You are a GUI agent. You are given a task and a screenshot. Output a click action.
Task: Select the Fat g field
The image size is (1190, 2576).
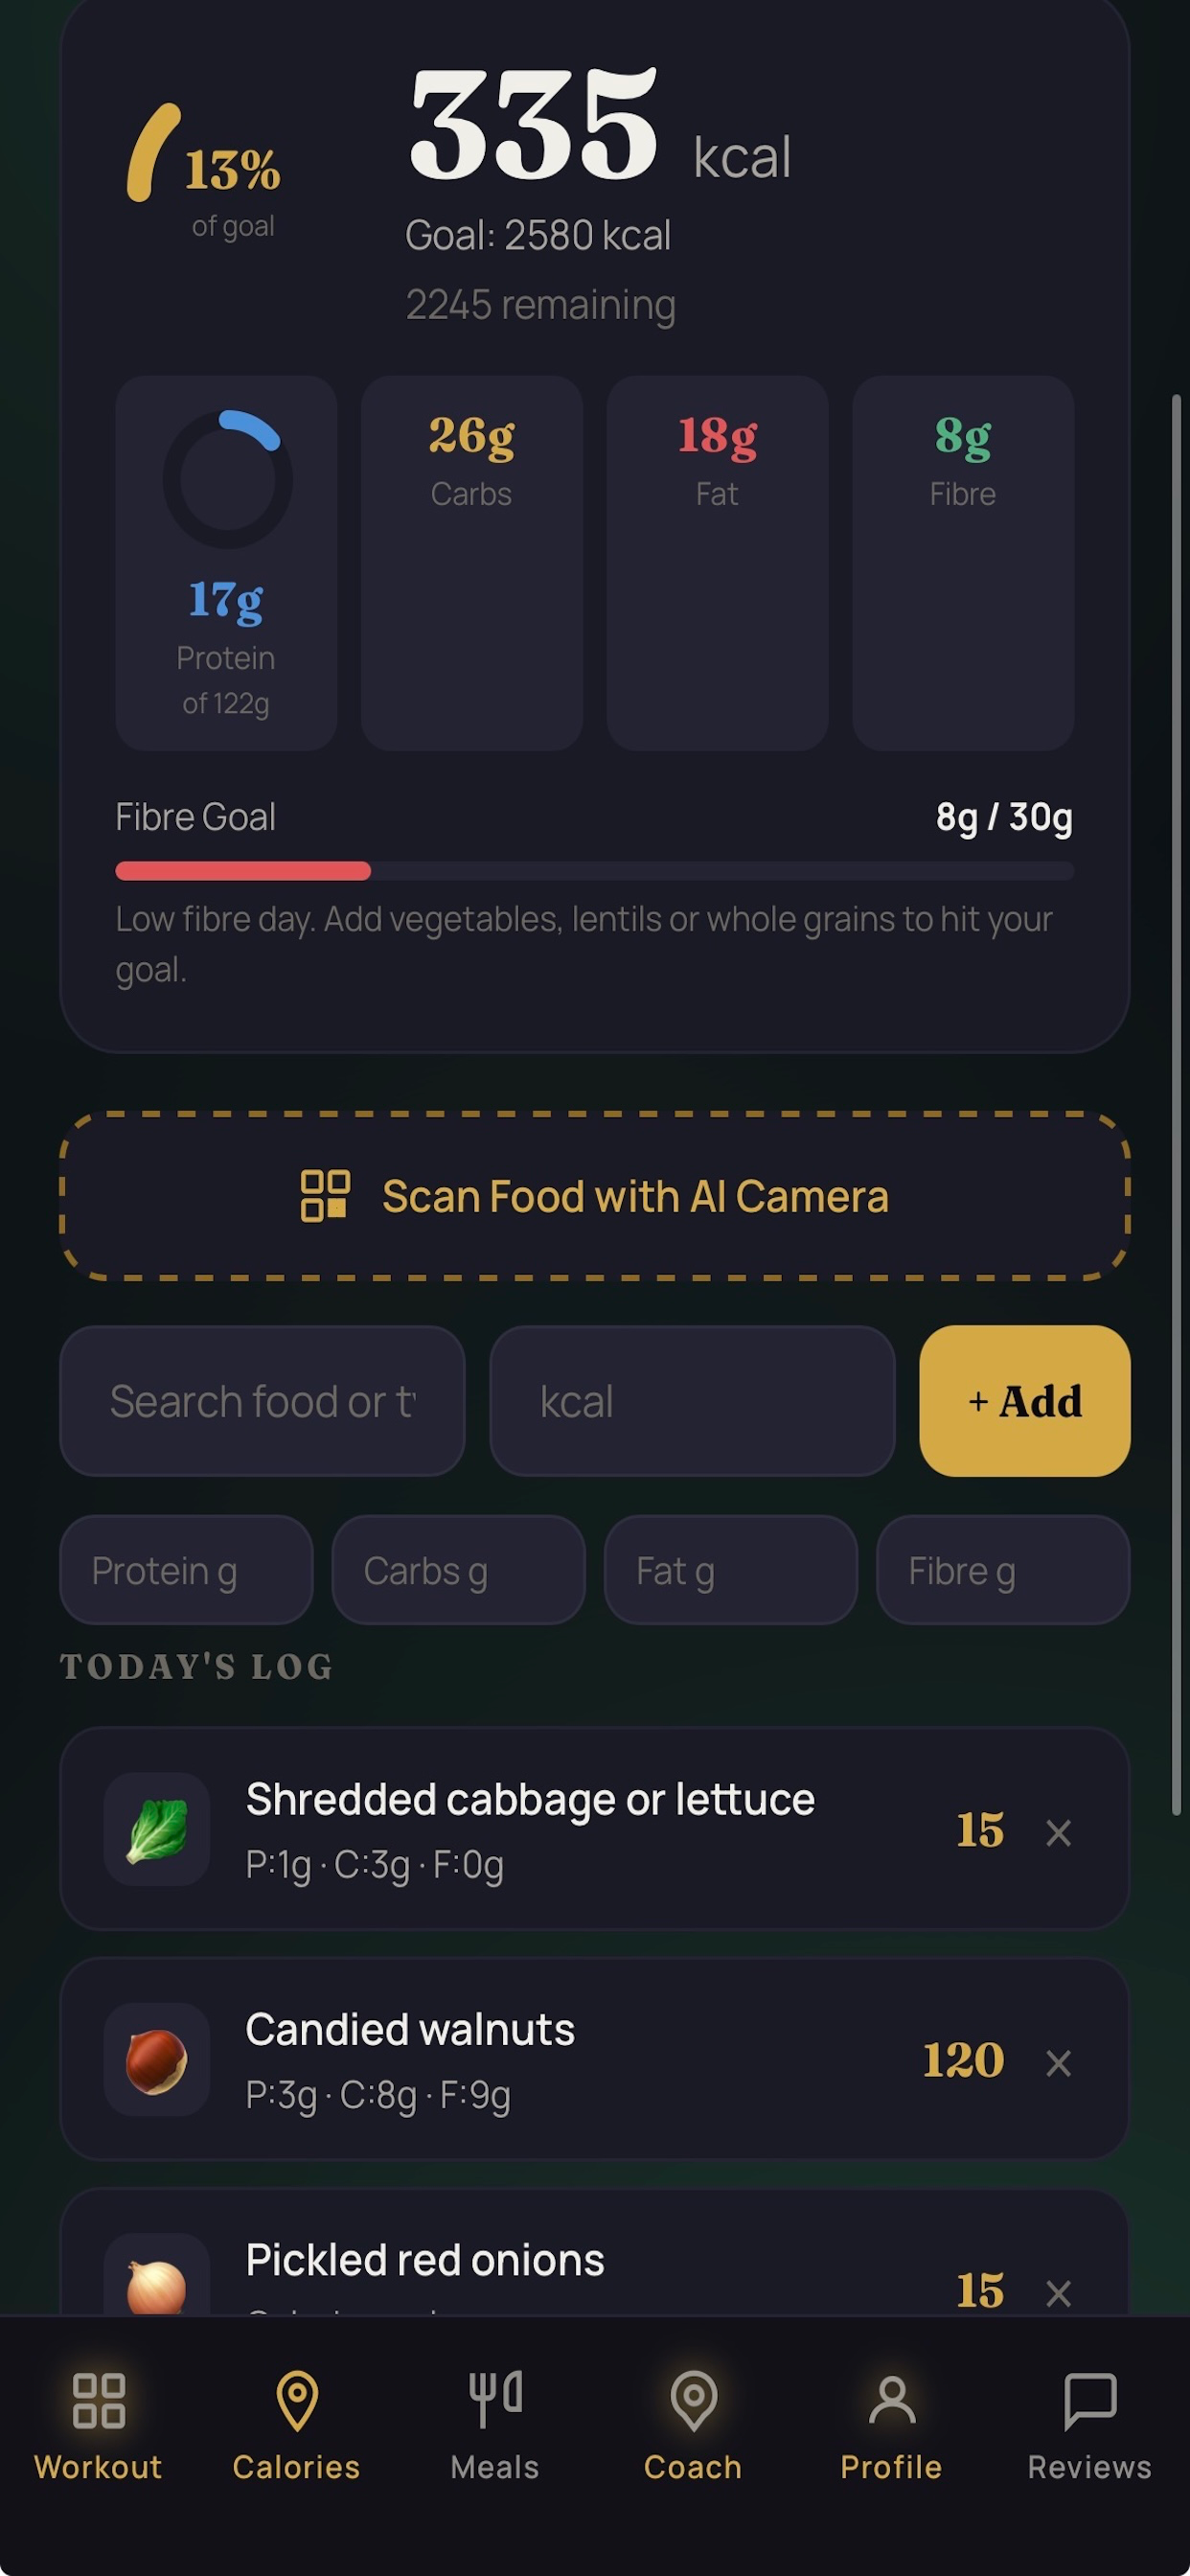(731, 1570)
